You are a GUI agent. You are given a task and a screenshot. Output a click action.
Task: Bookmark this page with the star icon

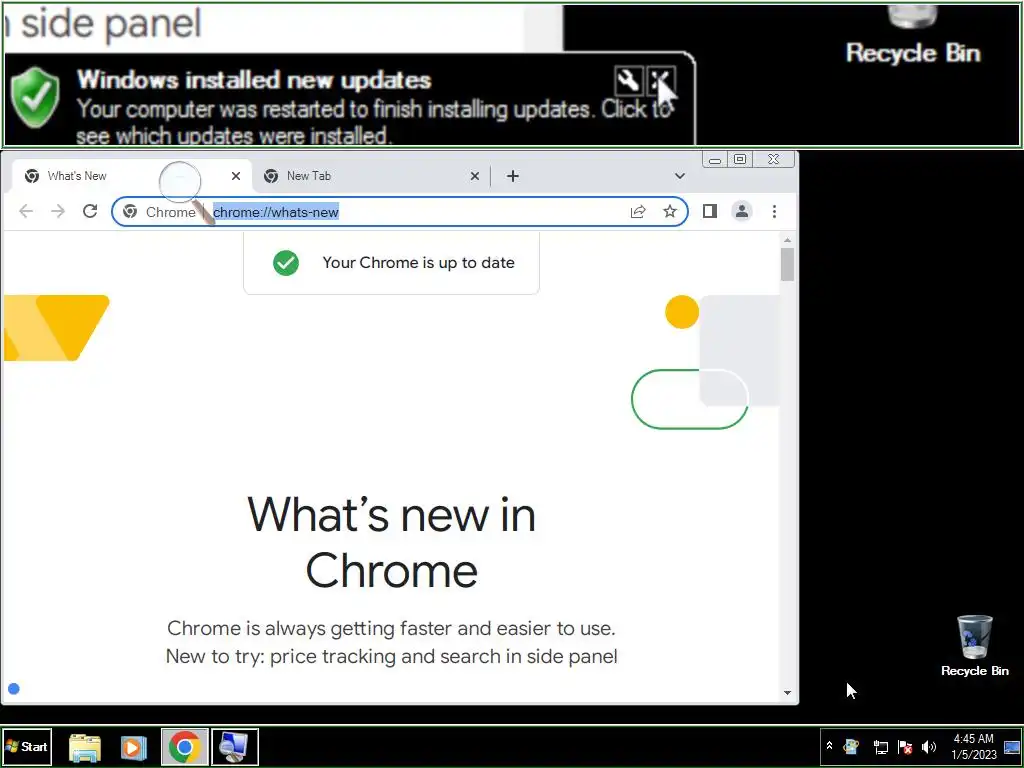(670, 211)
